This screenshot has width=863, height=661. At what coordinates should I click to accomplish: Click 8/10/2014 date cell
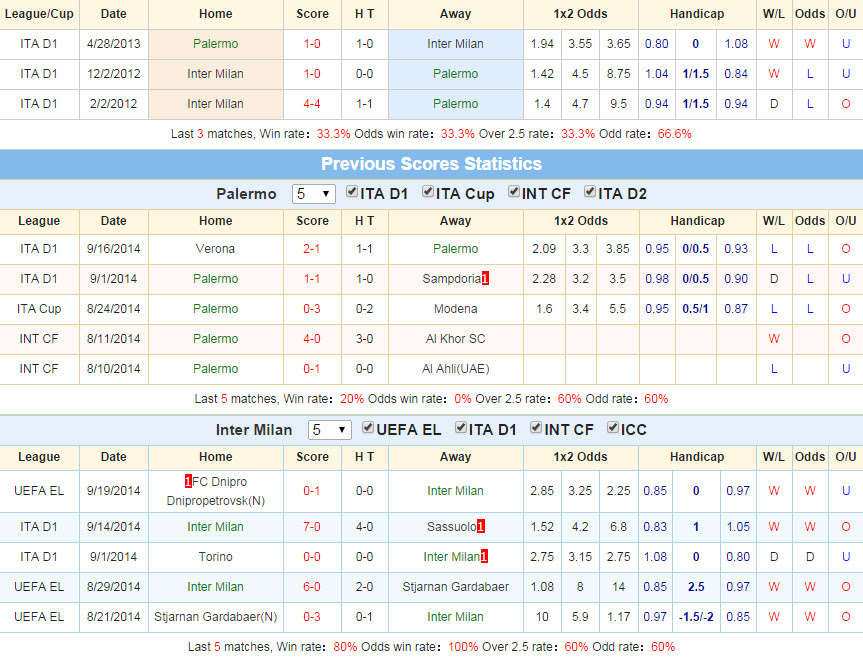click(113, 369)
